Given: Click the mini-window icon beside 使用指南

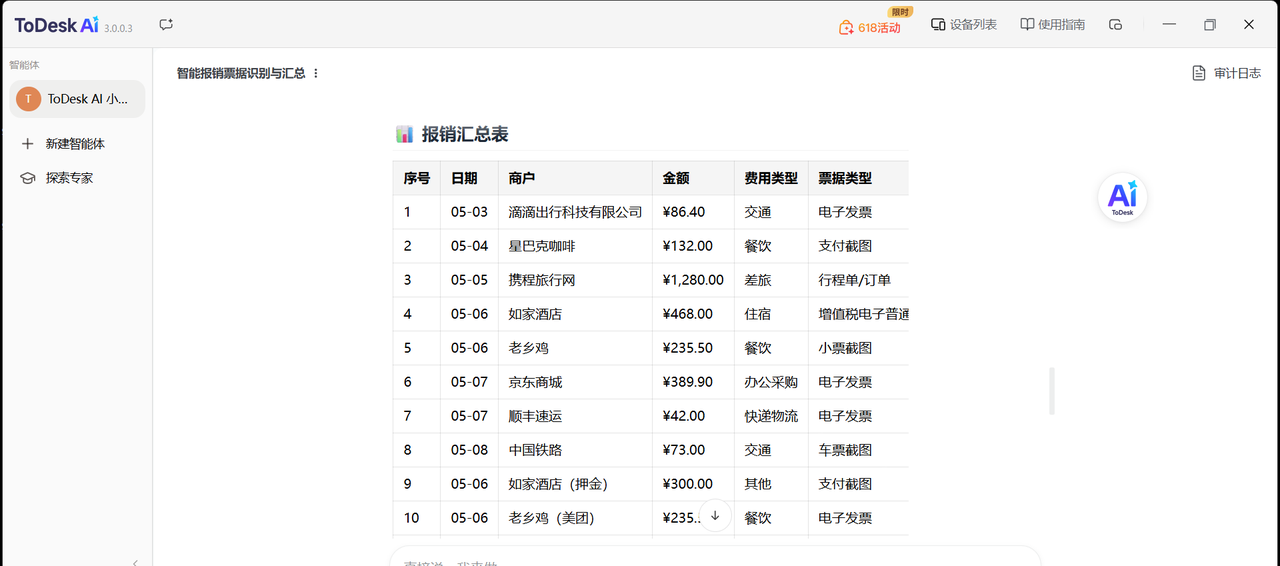Looking at the screenshot, I should [1116, 25].
